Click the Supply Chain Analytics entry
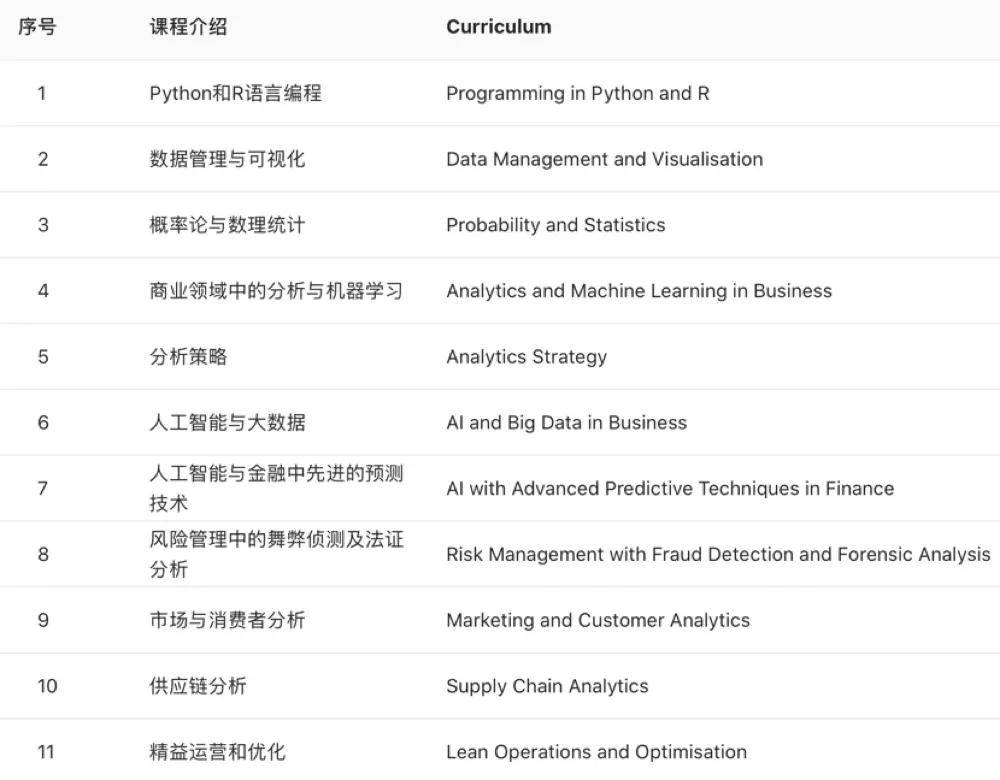Viewport: 1000px width, 780px height. (547, 686)
